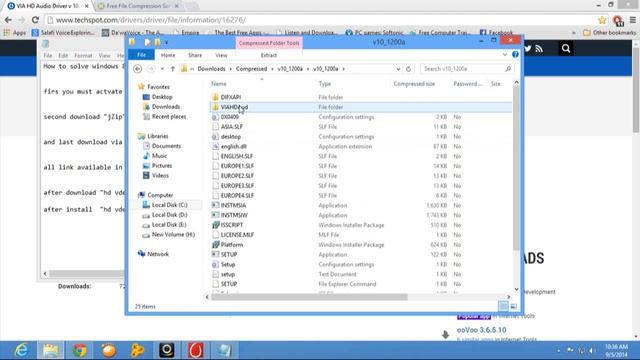The image size is (640, 360).
Task: Open the File ribbon tab
Action: (x=141, y=55)
